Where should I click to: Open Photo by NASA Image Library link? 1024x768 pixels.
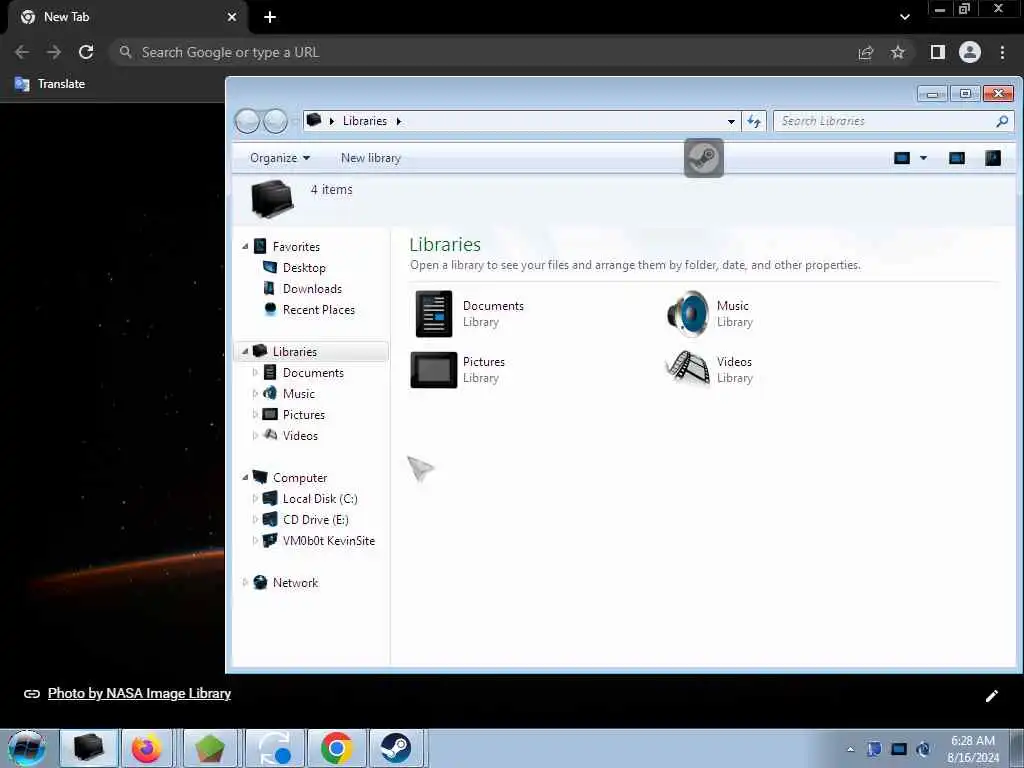[x=139, y=694]
